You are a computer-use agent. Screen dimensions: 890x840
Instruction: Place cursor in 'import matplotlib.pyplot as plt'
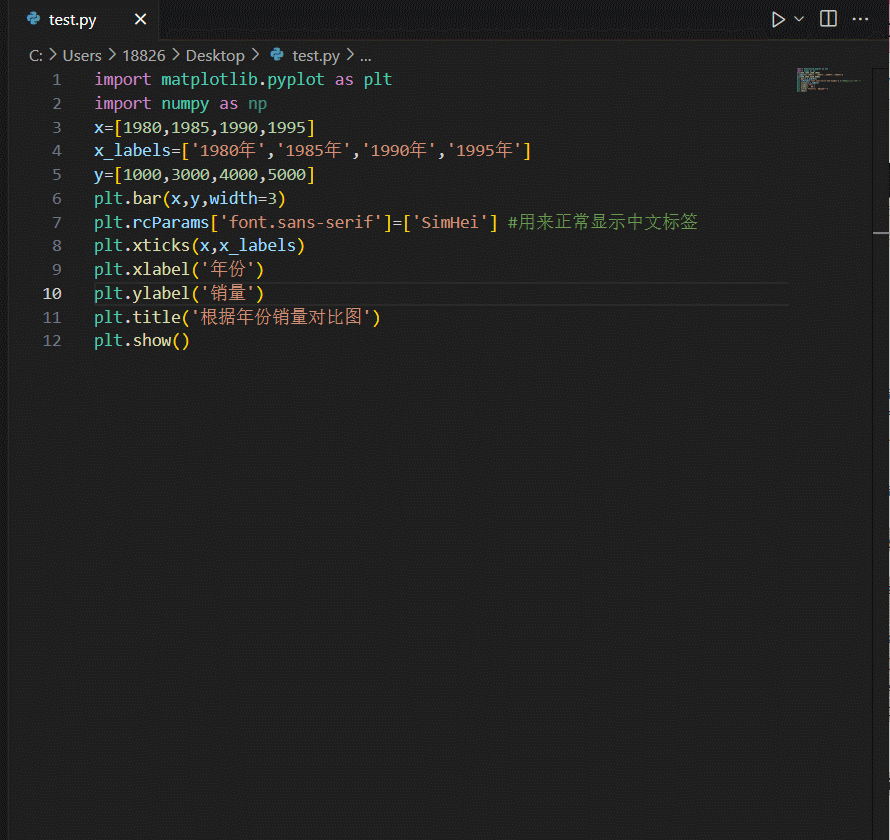pyautogui.click(x=243, y=80)
